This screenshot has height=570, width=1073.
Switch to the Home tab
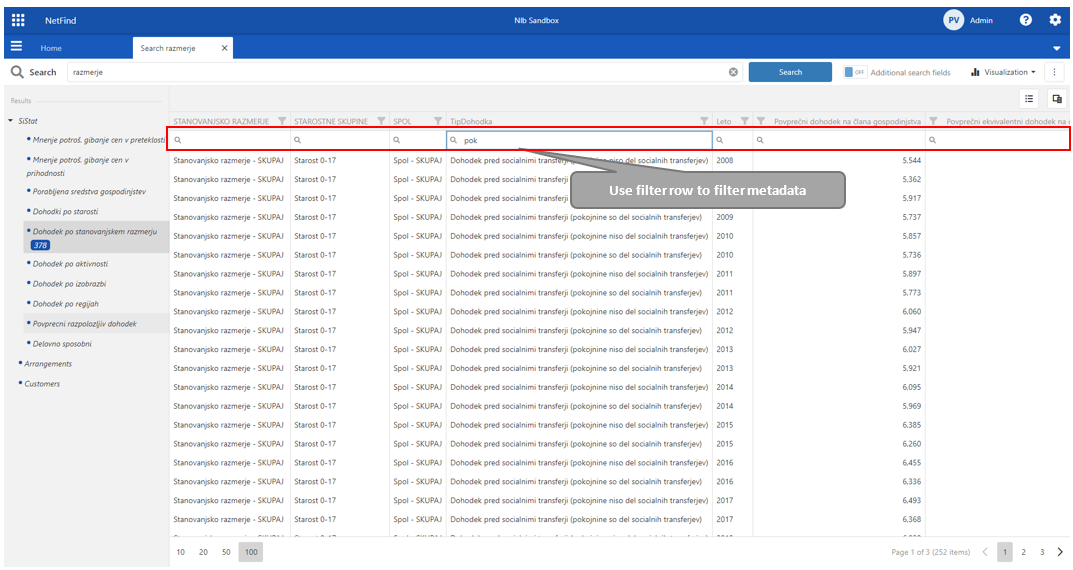(x=51, y=48)
